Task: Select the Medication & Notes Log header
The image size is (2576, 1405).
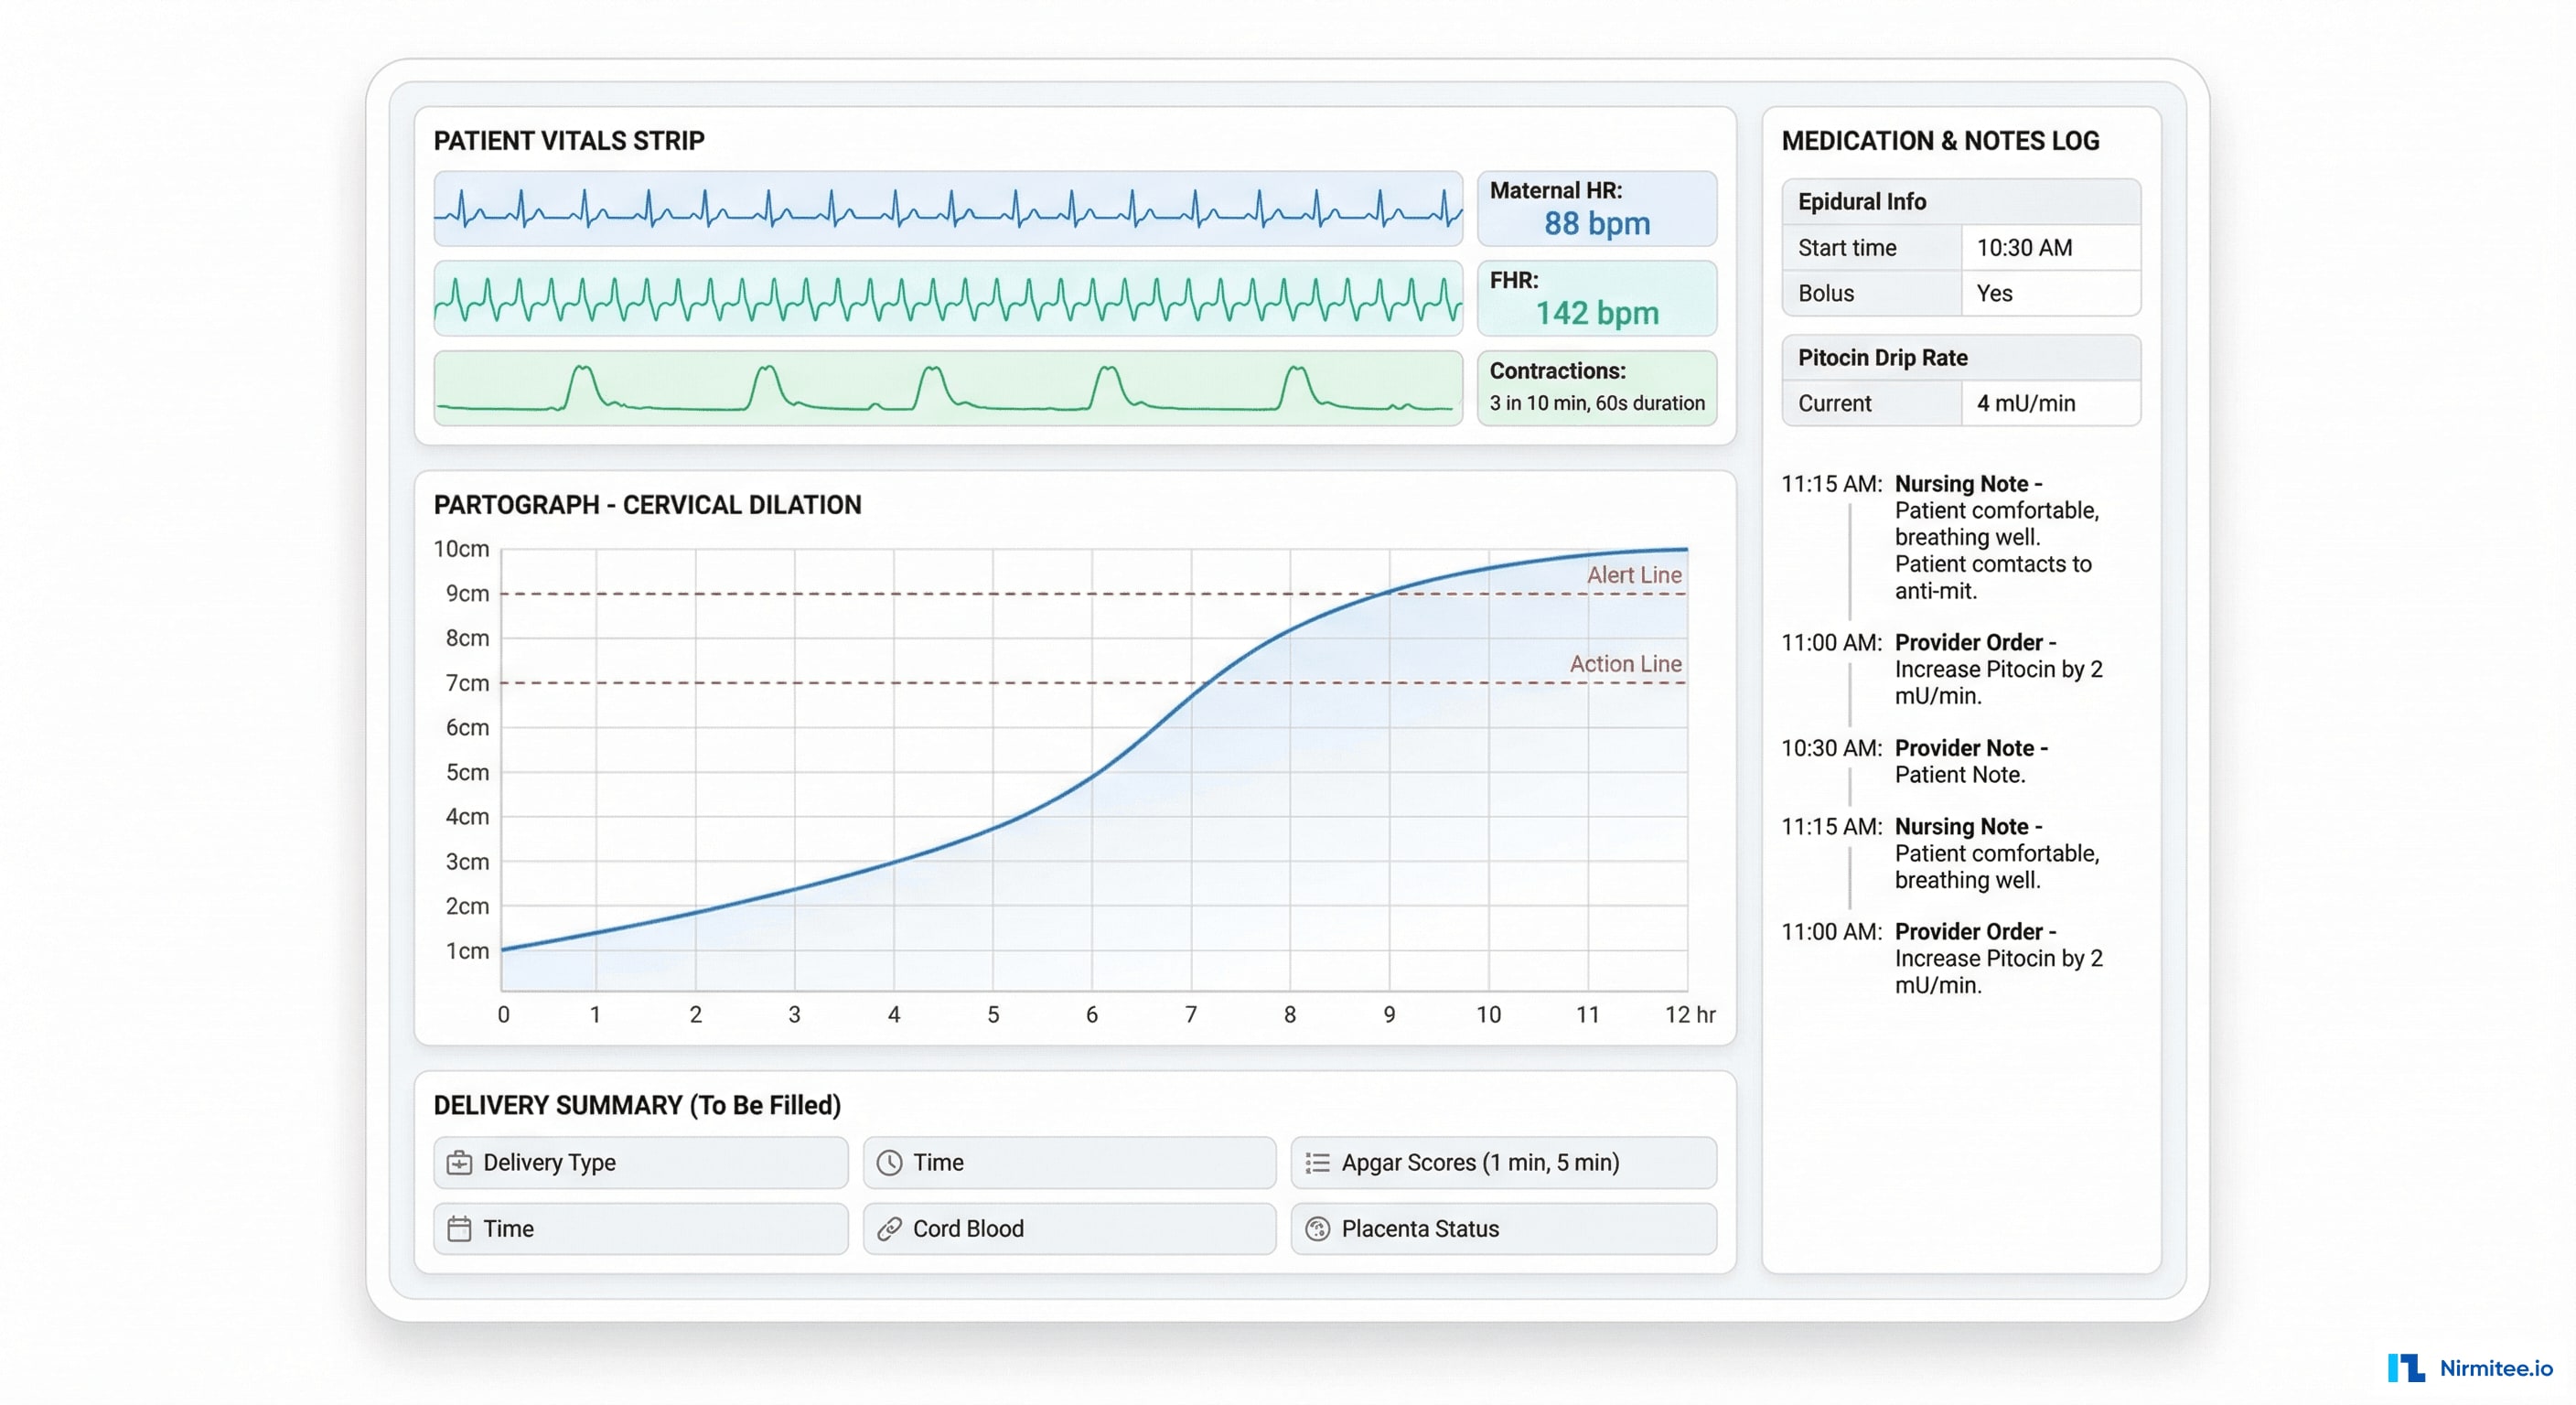Action: pos(1940,141)
